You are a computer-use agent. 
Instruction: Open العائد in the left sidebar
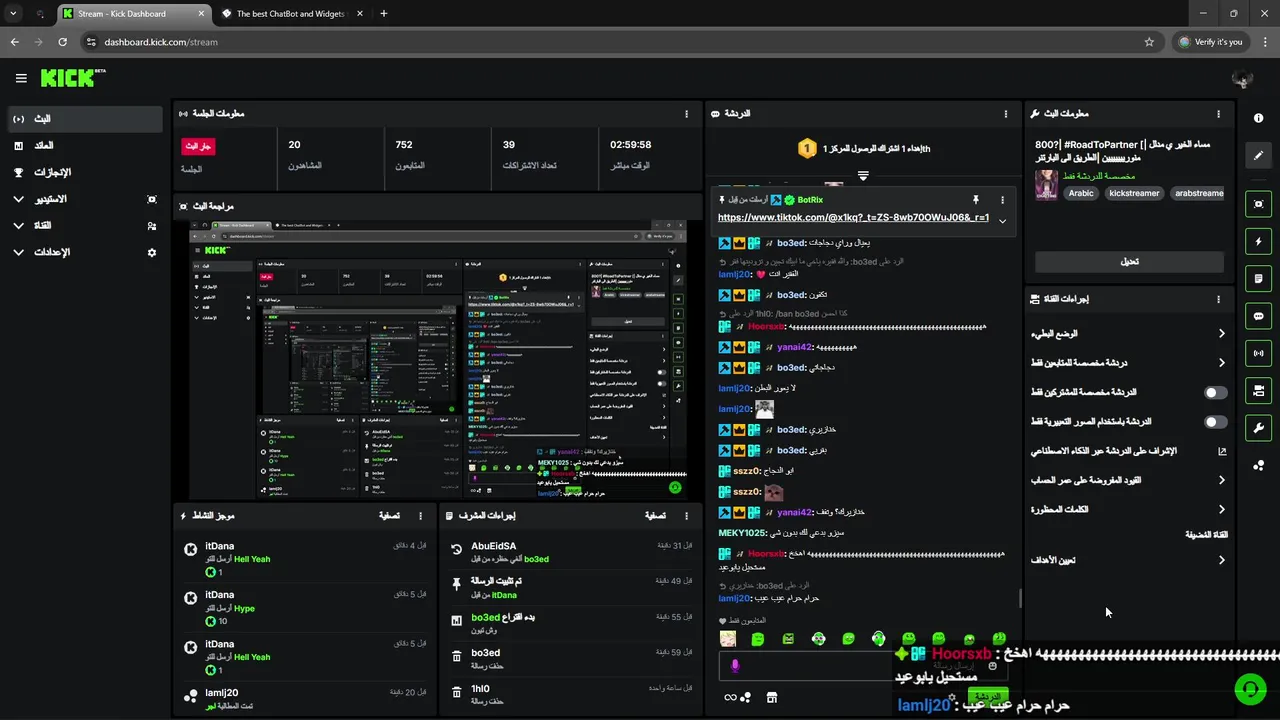[x=84, y=146]
